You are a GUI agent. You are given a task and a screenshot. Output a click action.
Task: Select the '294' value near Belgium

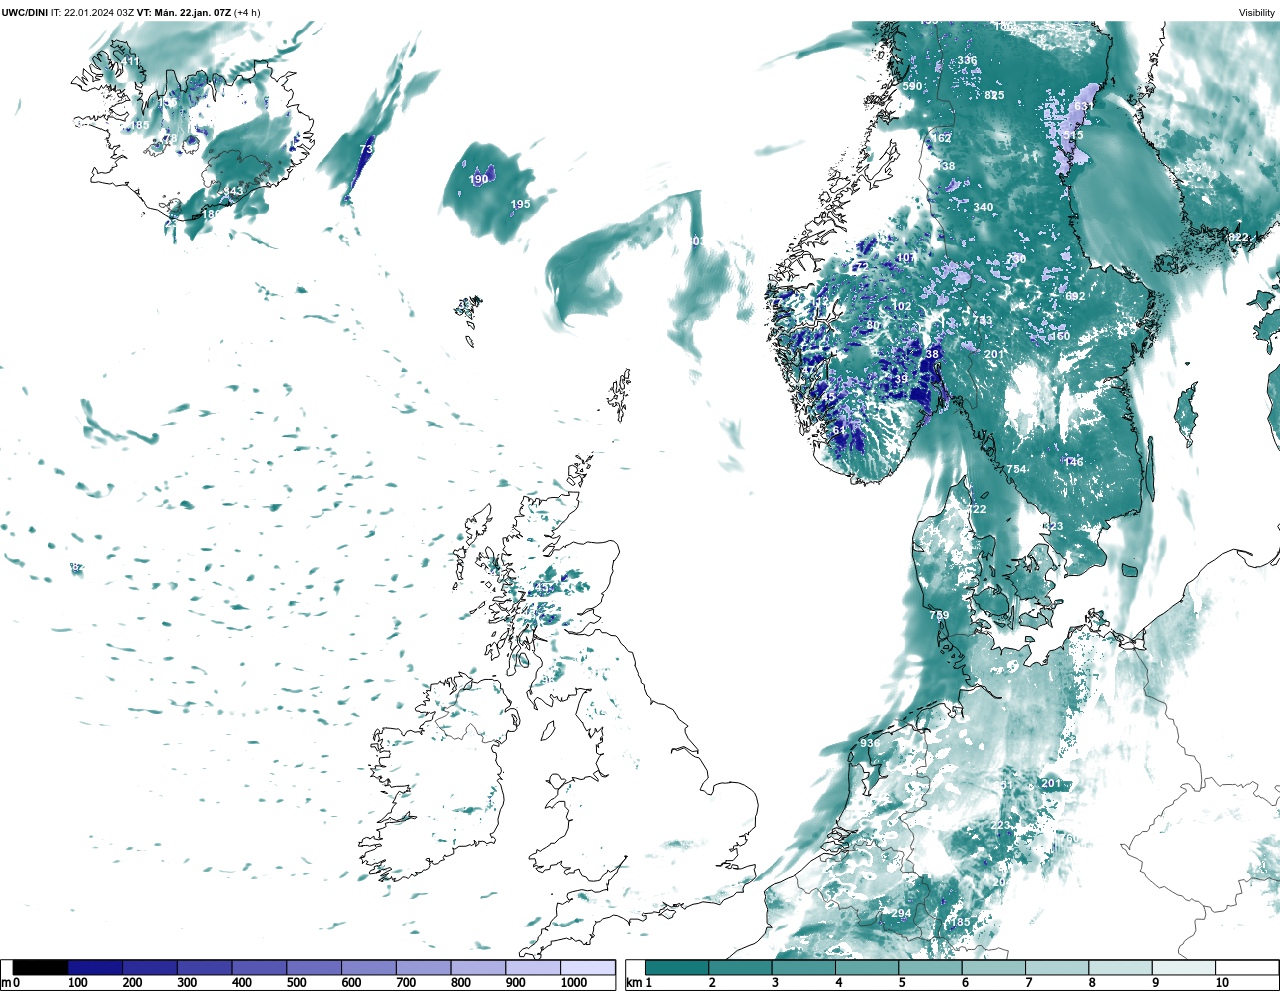point(901,913)
